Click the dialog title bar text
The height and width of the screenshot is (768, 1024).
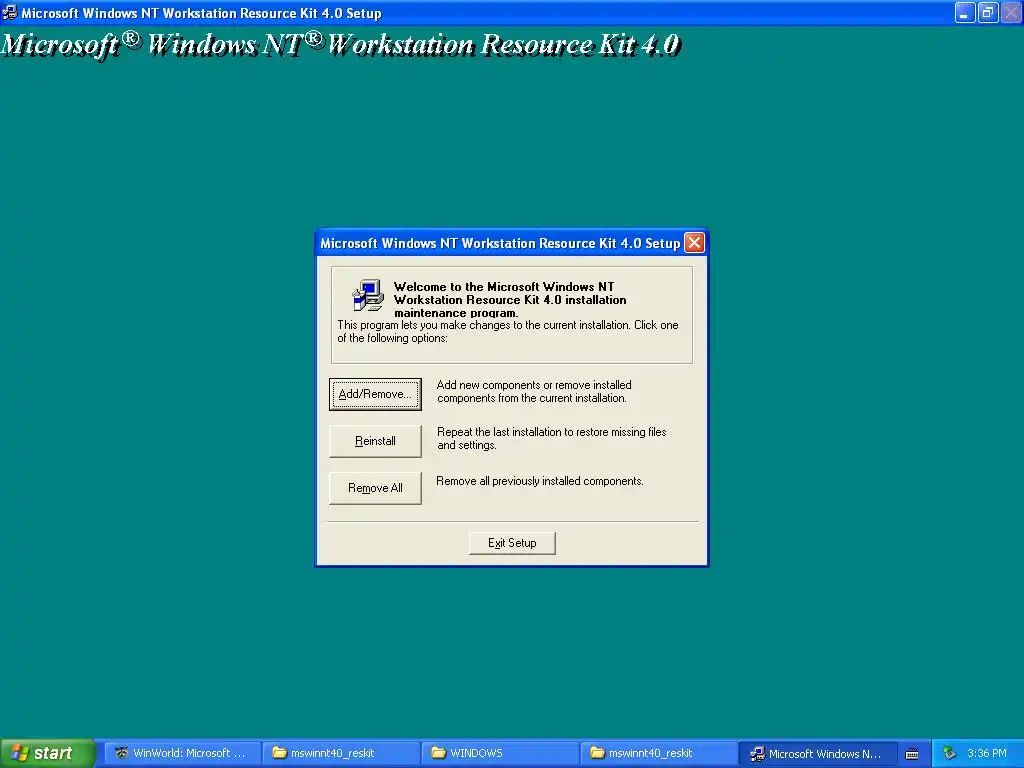[500, 243]
